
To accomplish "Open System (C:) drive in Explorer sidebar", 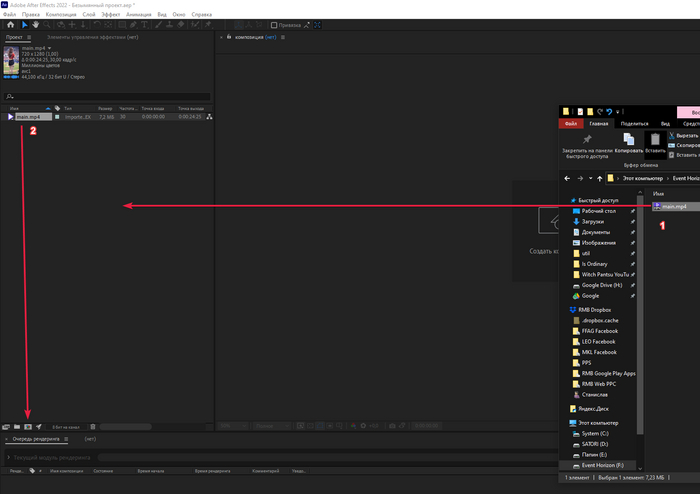I will tap(595, 434).
